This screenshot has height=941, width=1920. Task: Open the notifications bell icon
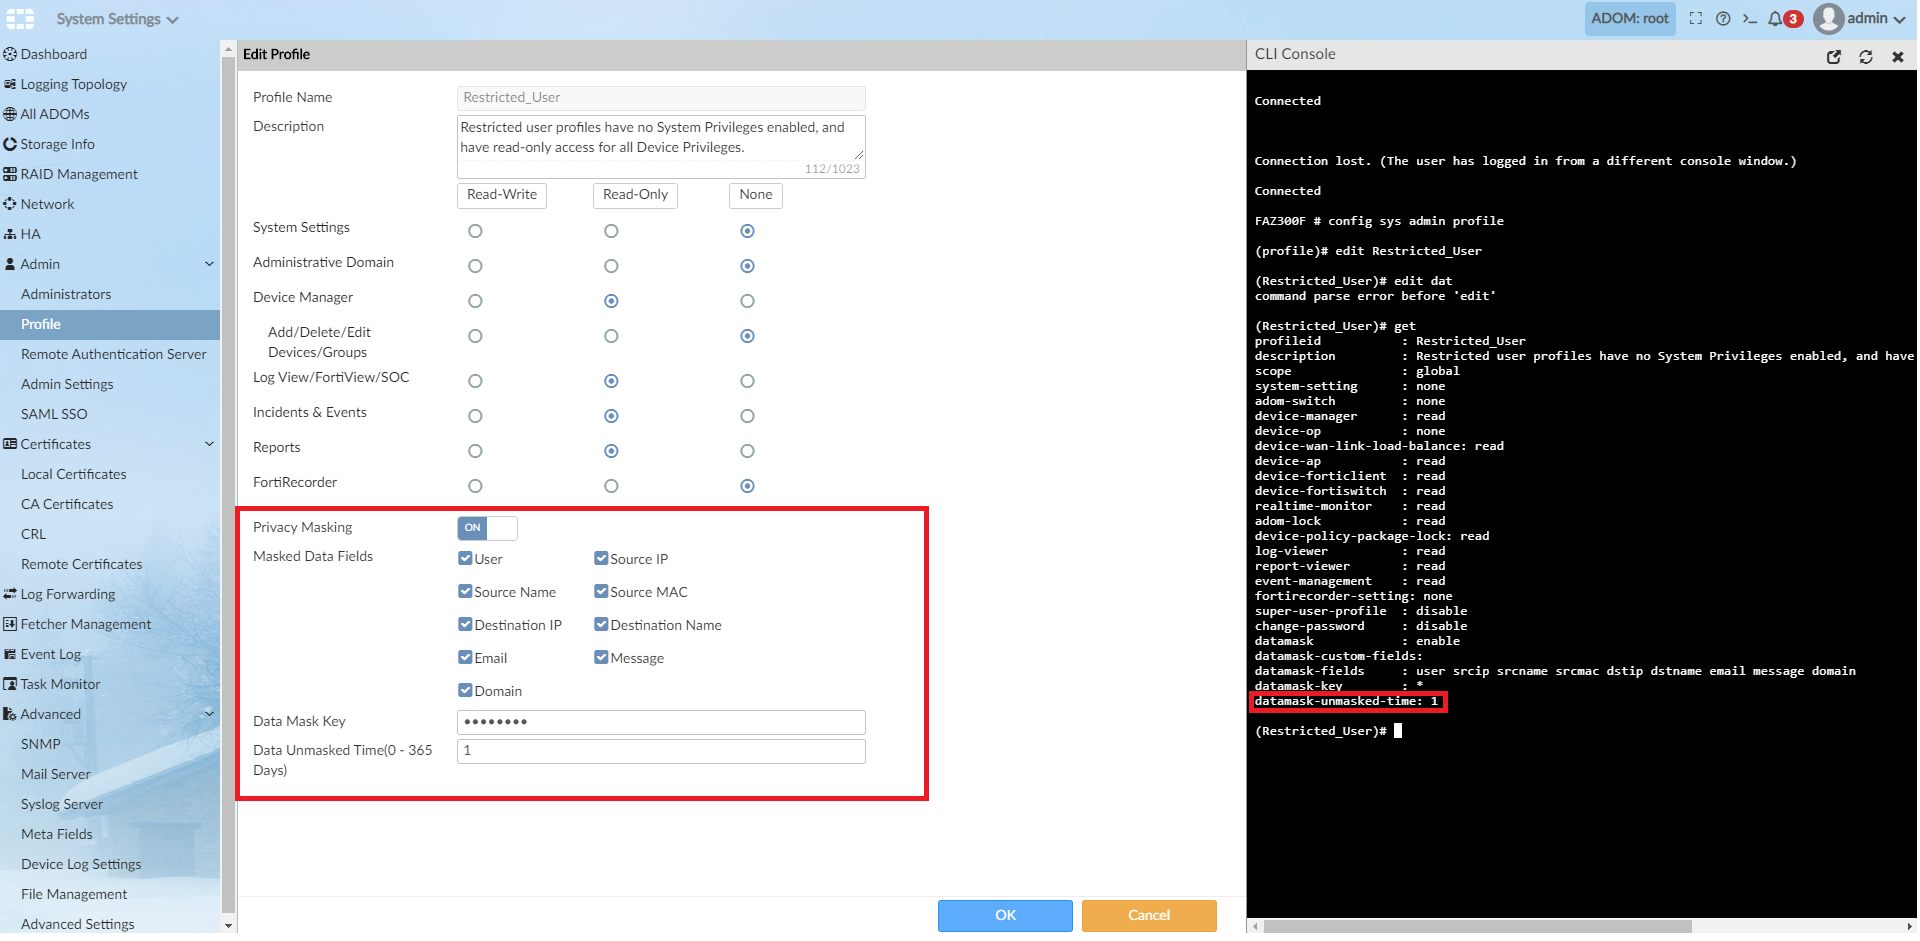tap(1775, 18)
